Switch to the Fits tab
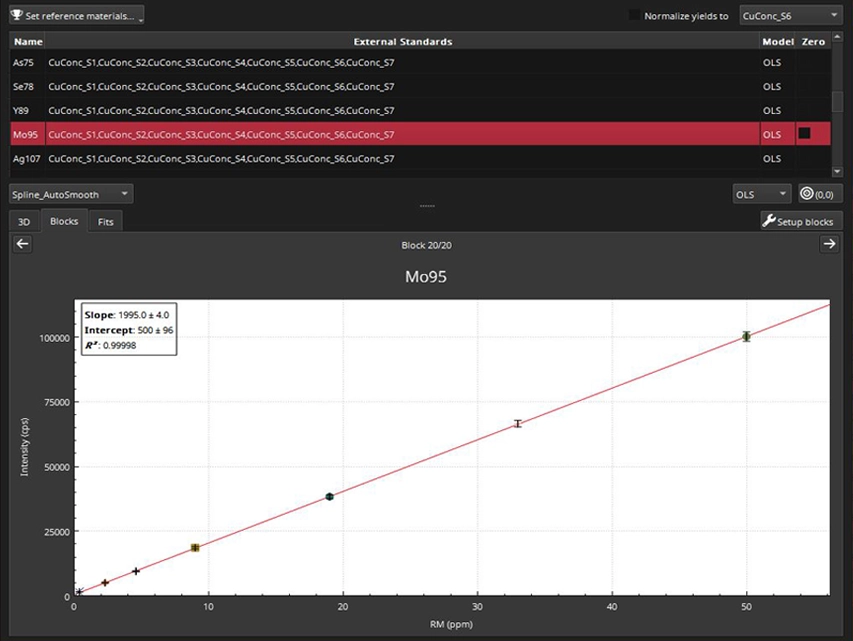This screenshot has width=853, height=641. click(105, 221)
